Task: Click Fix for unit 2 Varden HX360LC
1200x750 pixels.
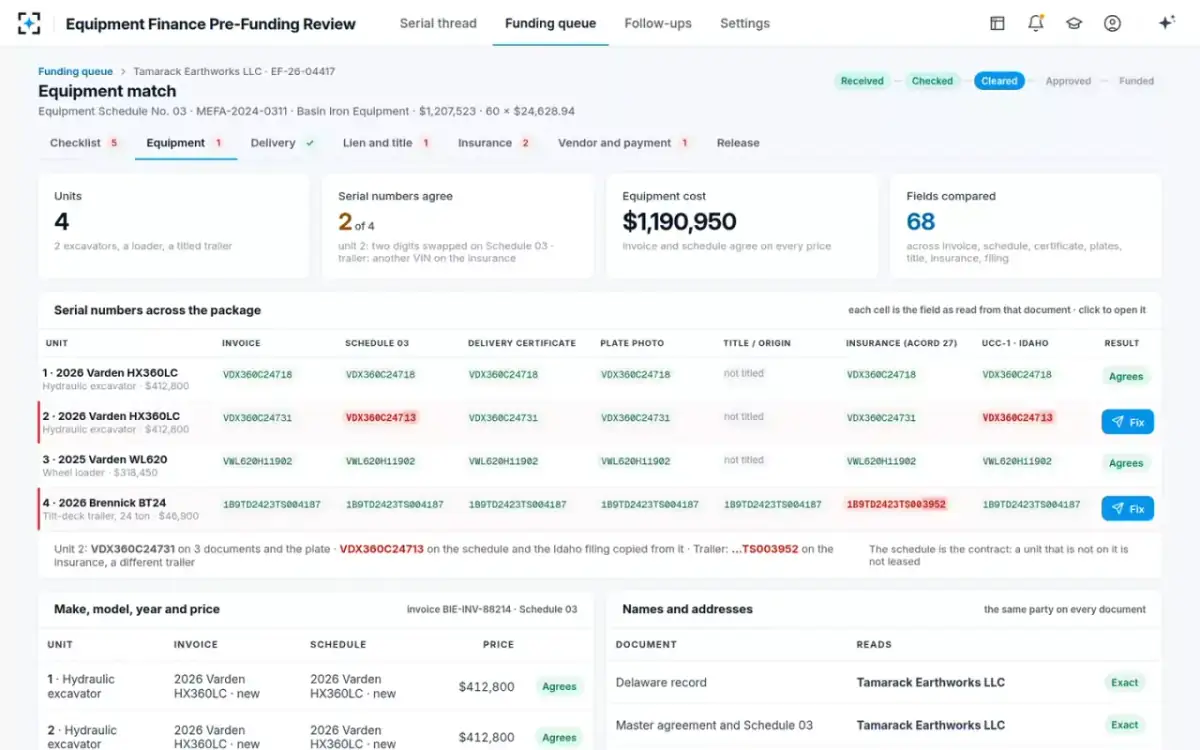Action: click(x=1127, y=422)
